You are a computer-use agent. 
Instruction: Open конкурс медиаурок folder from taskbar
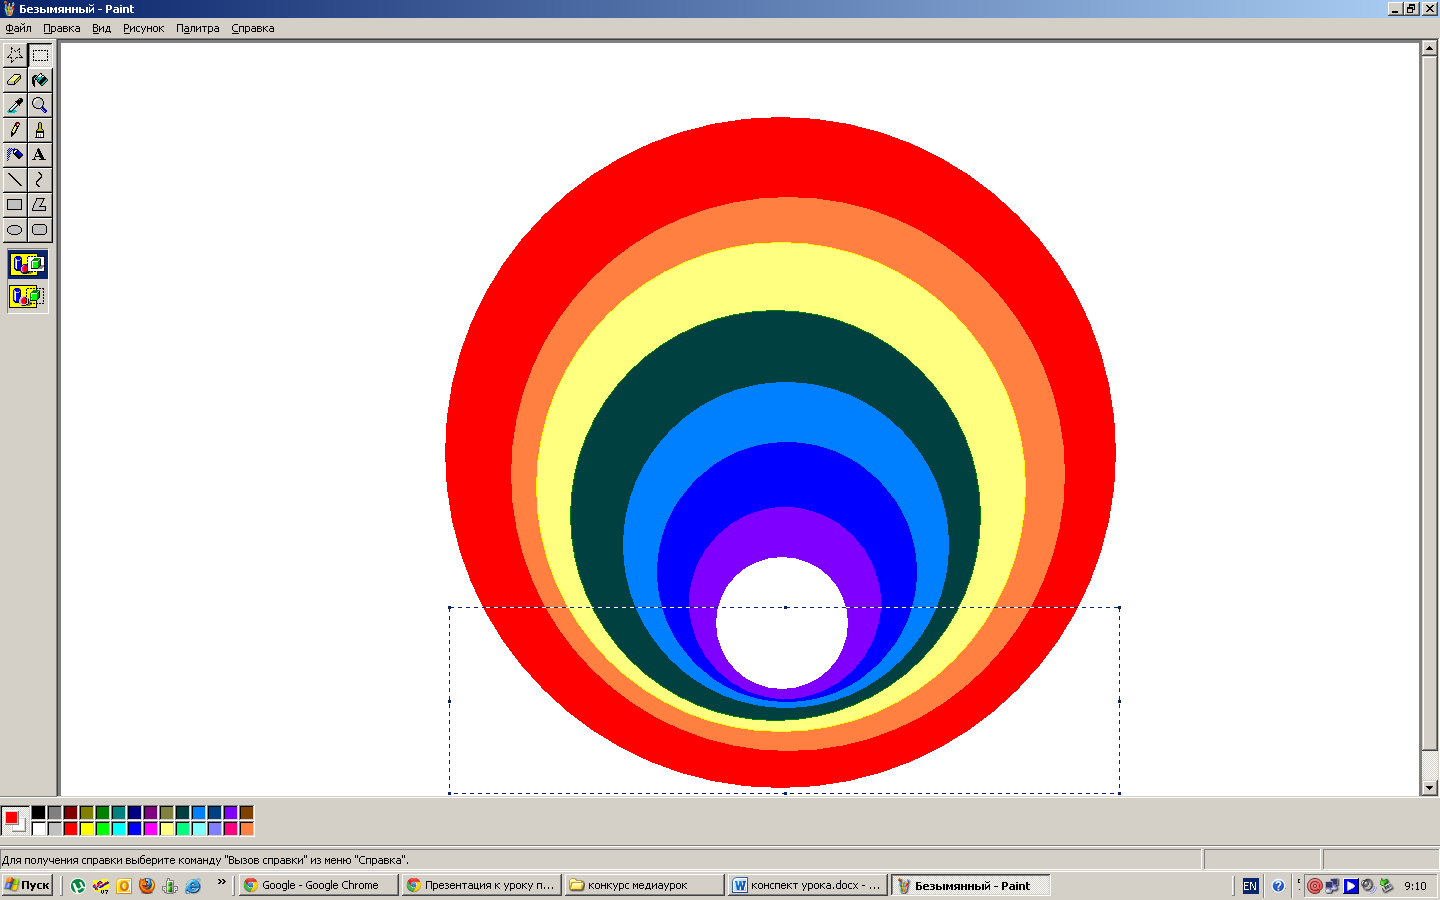pyautogui.click(x=644, y=885)
